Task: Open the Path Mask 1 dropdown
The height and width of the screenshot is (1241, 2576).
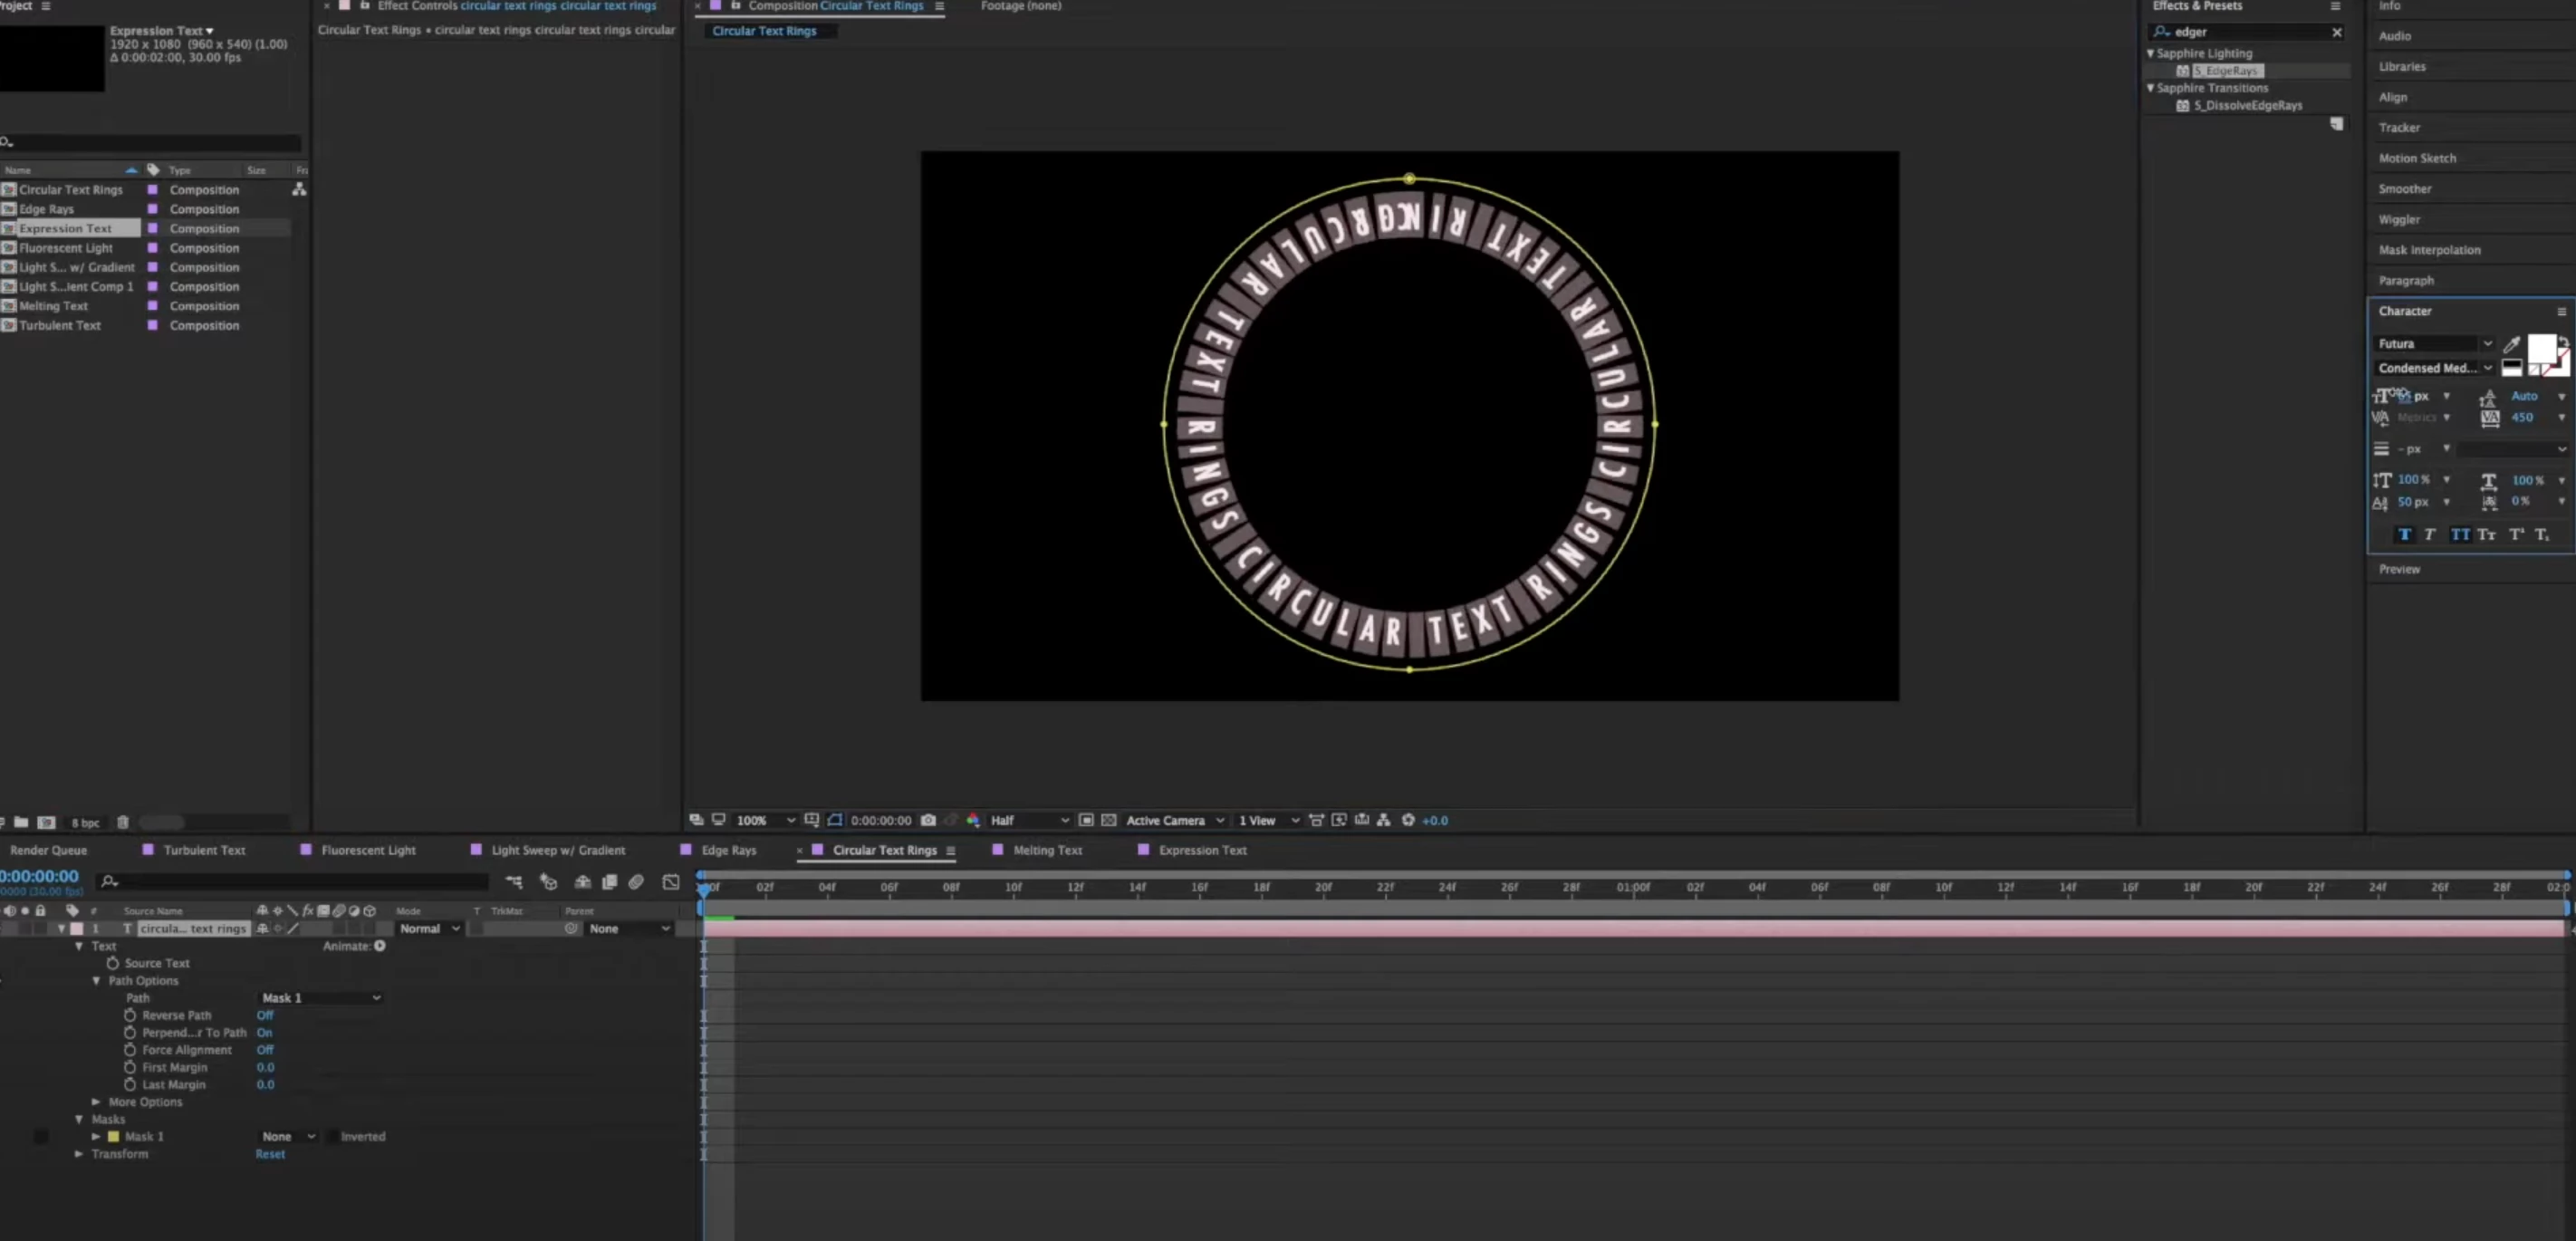Action: [320, 998]
